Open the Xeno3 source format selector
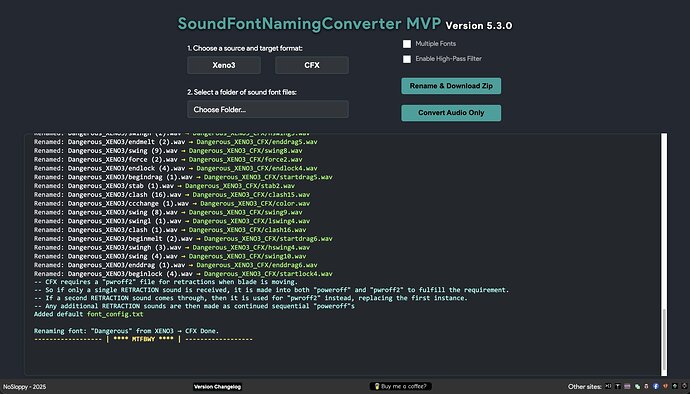 click(x=224, y=65)
